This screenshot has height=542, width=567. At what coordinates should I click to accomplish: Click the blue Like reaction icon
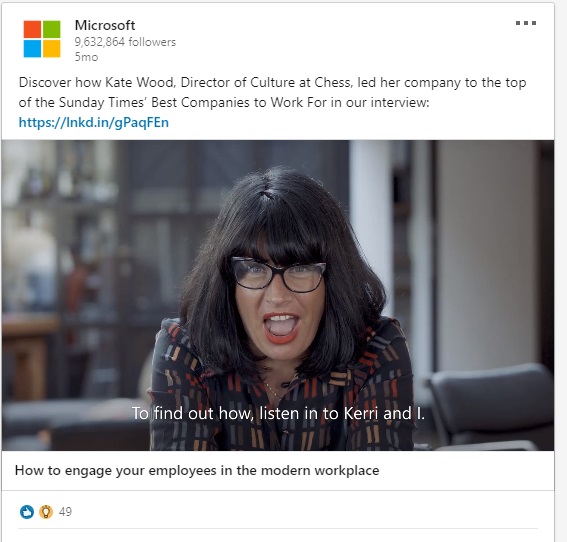27,512
